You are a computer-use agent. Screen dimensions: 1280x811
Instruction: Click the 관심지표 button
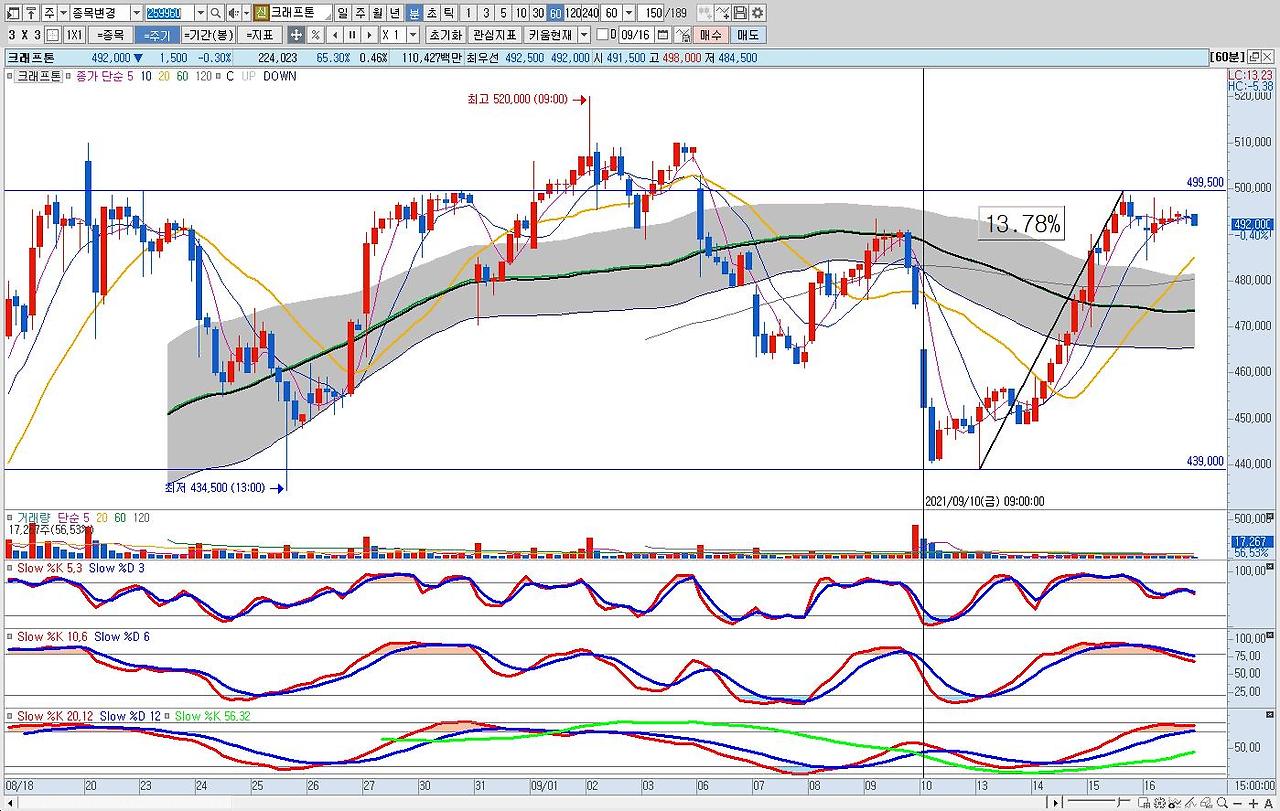point(493,35)
